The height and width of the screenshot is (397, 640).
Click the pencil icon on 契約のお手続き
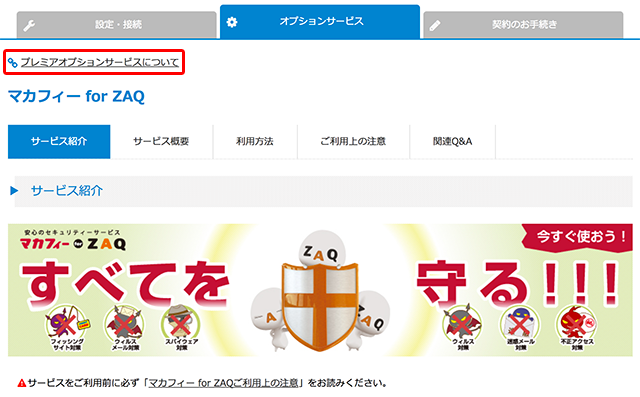[x=435, y=26]
